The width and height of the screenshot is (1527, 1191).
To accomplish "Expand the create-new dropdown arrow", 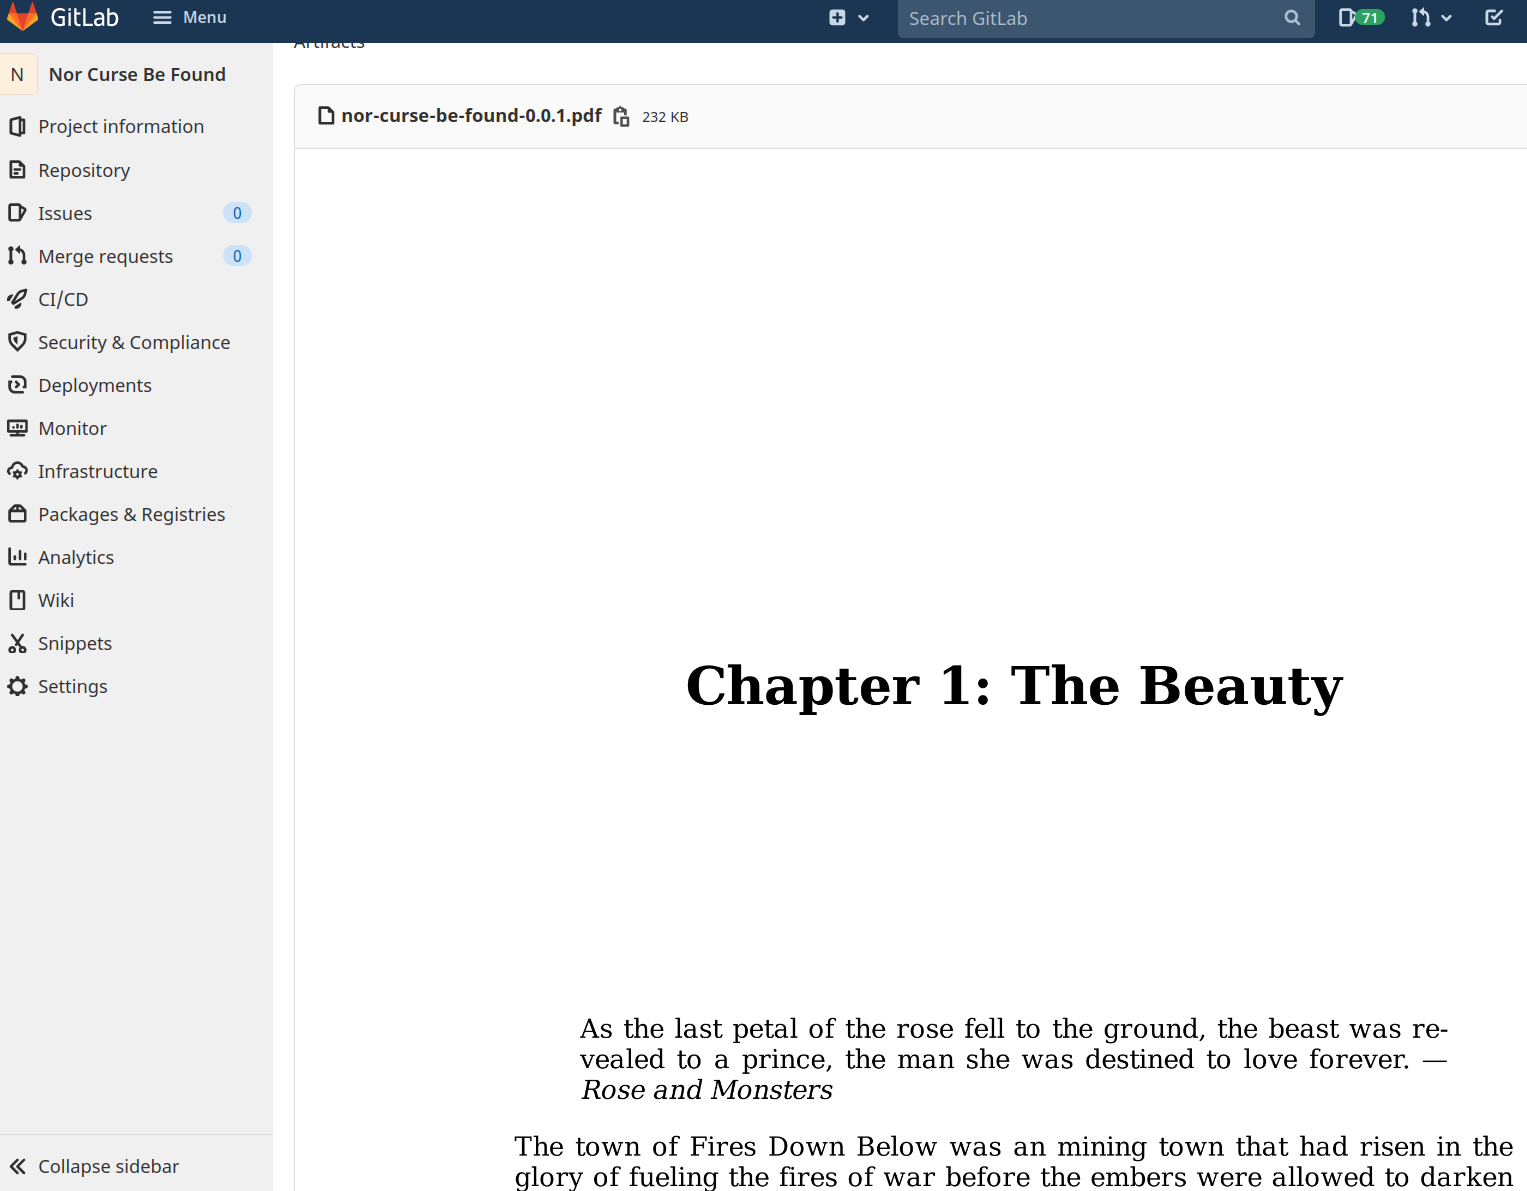I will coord(863,18).
